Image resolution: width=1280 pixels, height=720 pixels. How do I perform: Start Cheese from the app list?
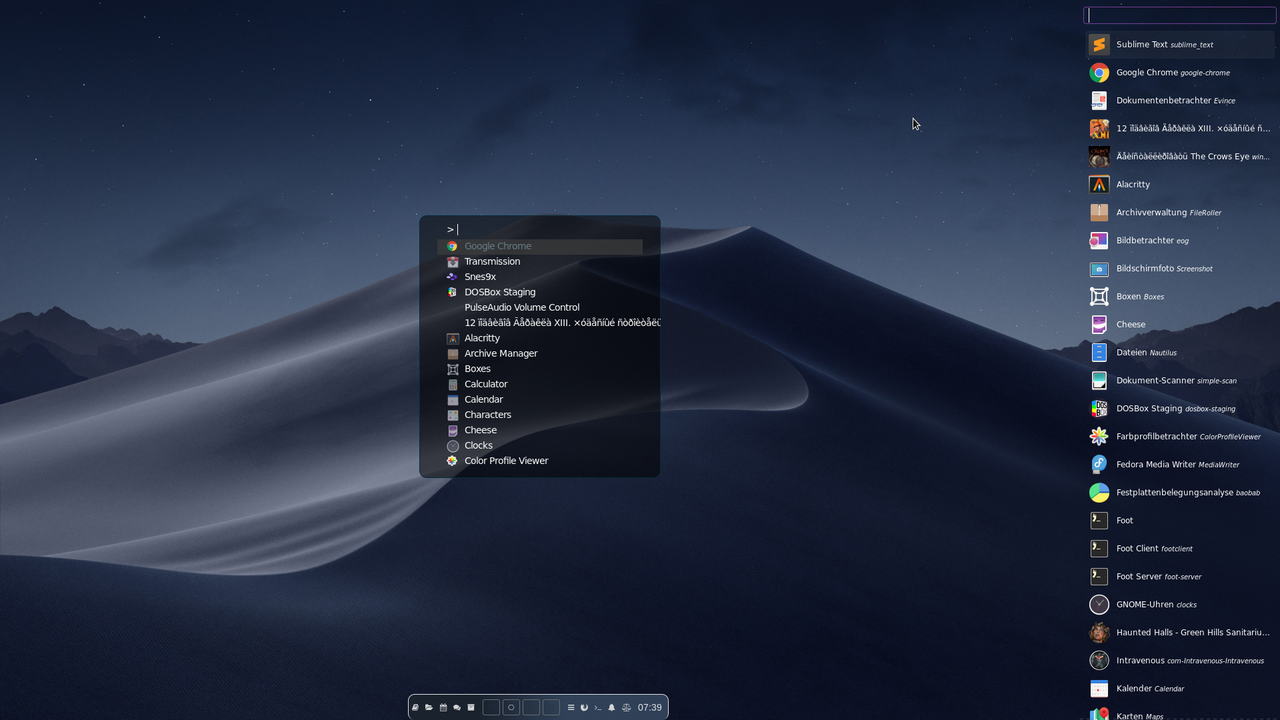click(x=1129, y=324)
